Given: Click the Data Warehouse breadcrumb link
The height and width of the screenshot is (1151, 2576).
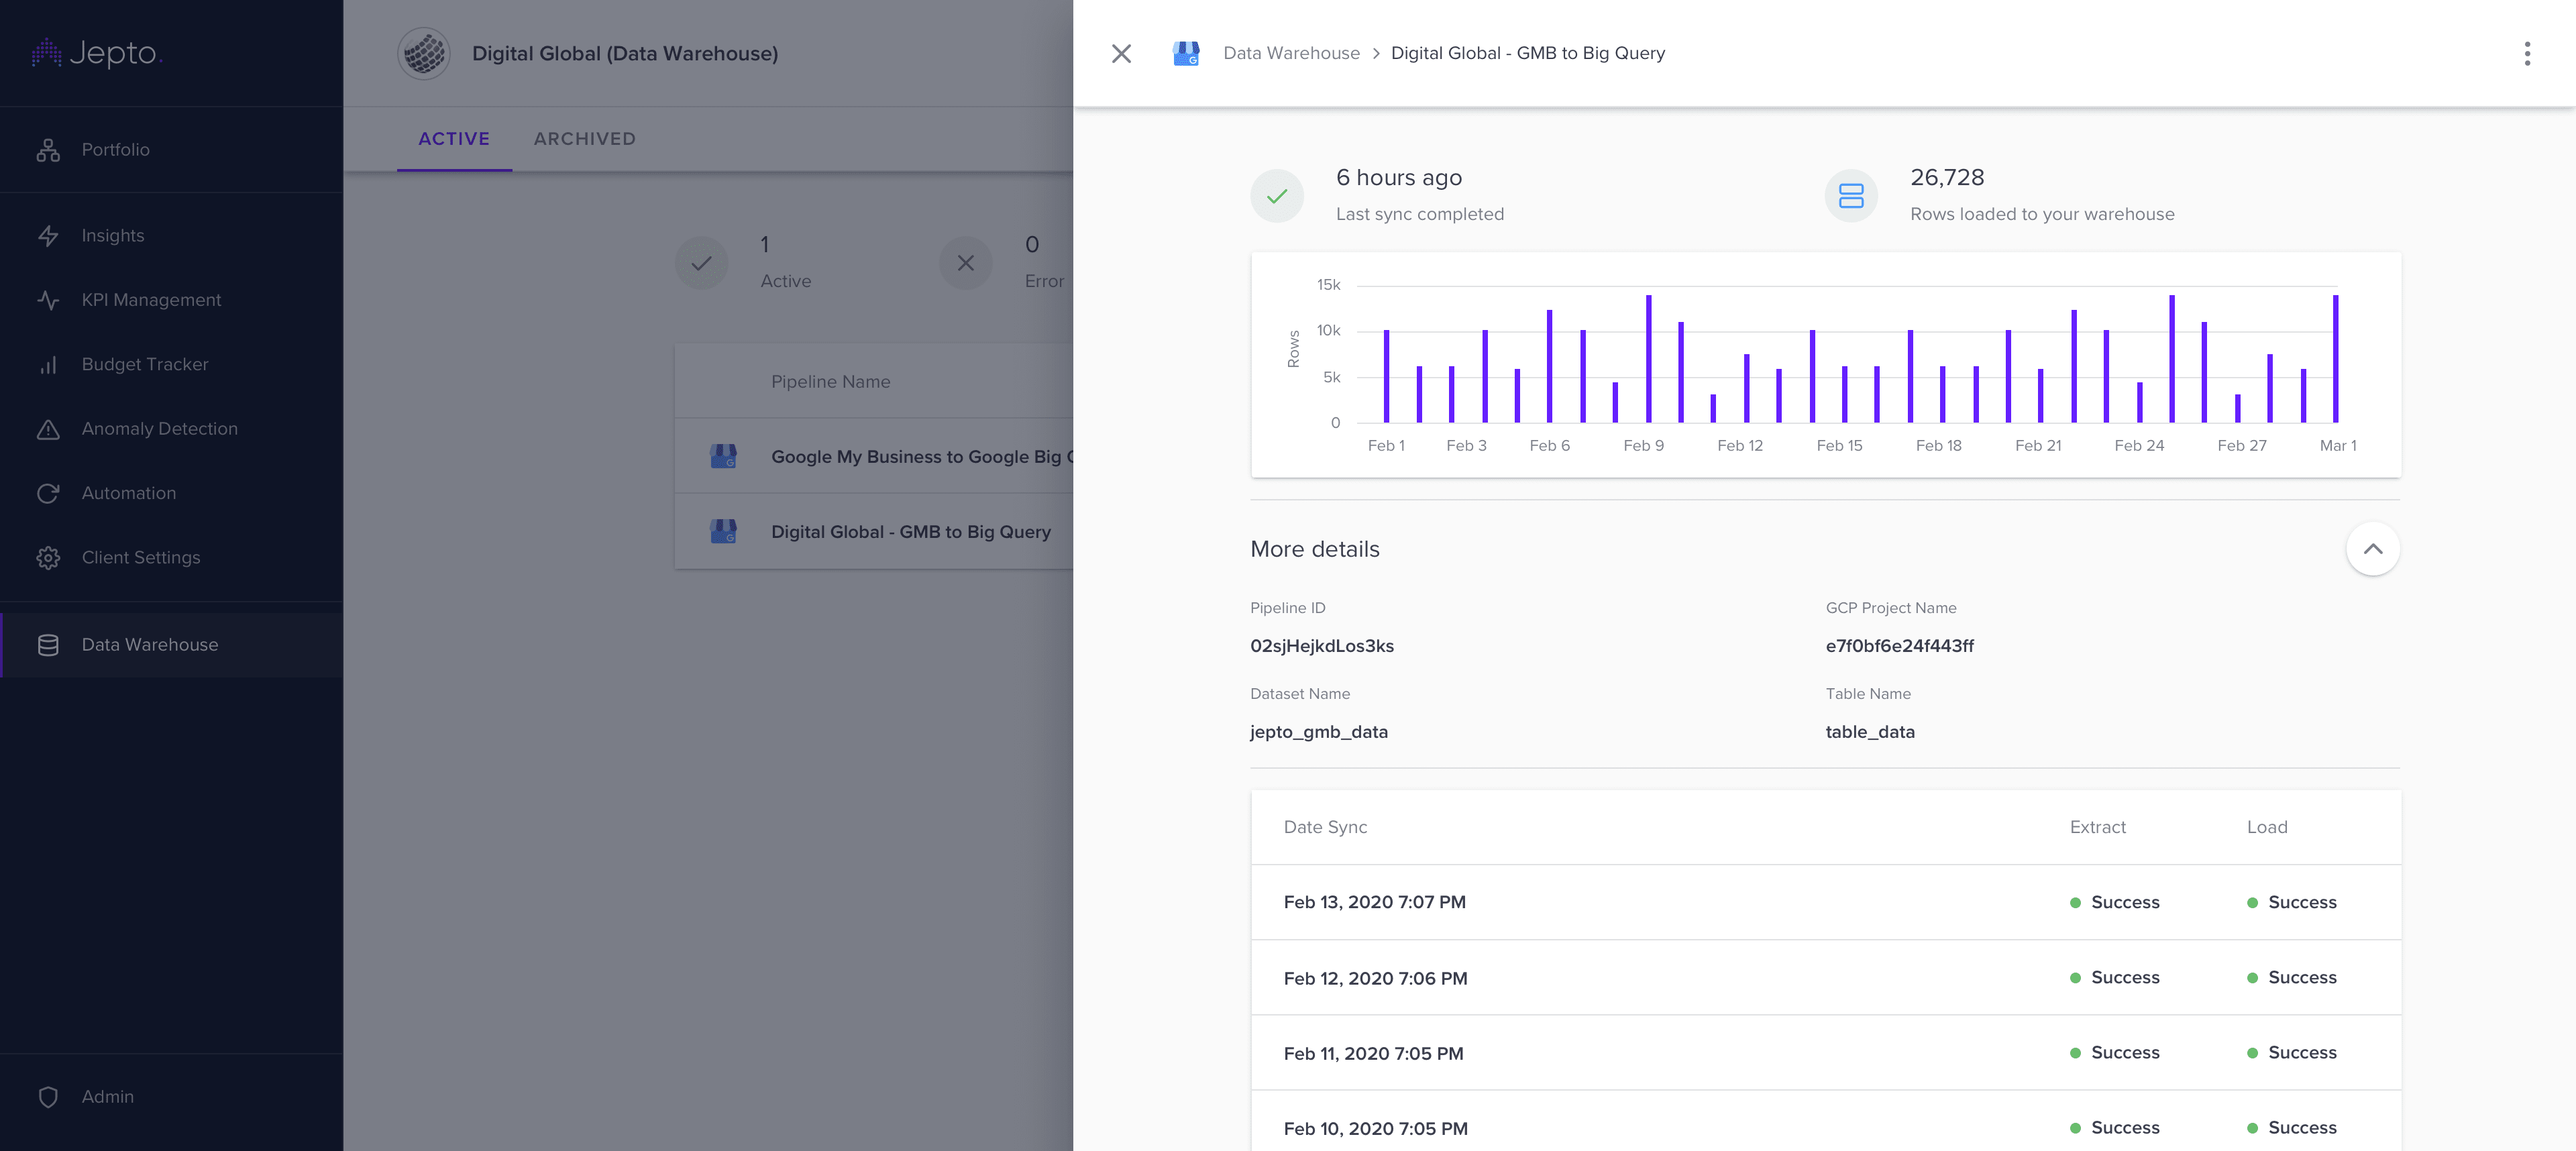Looking at the screenshot, I should click(1291, 53).
